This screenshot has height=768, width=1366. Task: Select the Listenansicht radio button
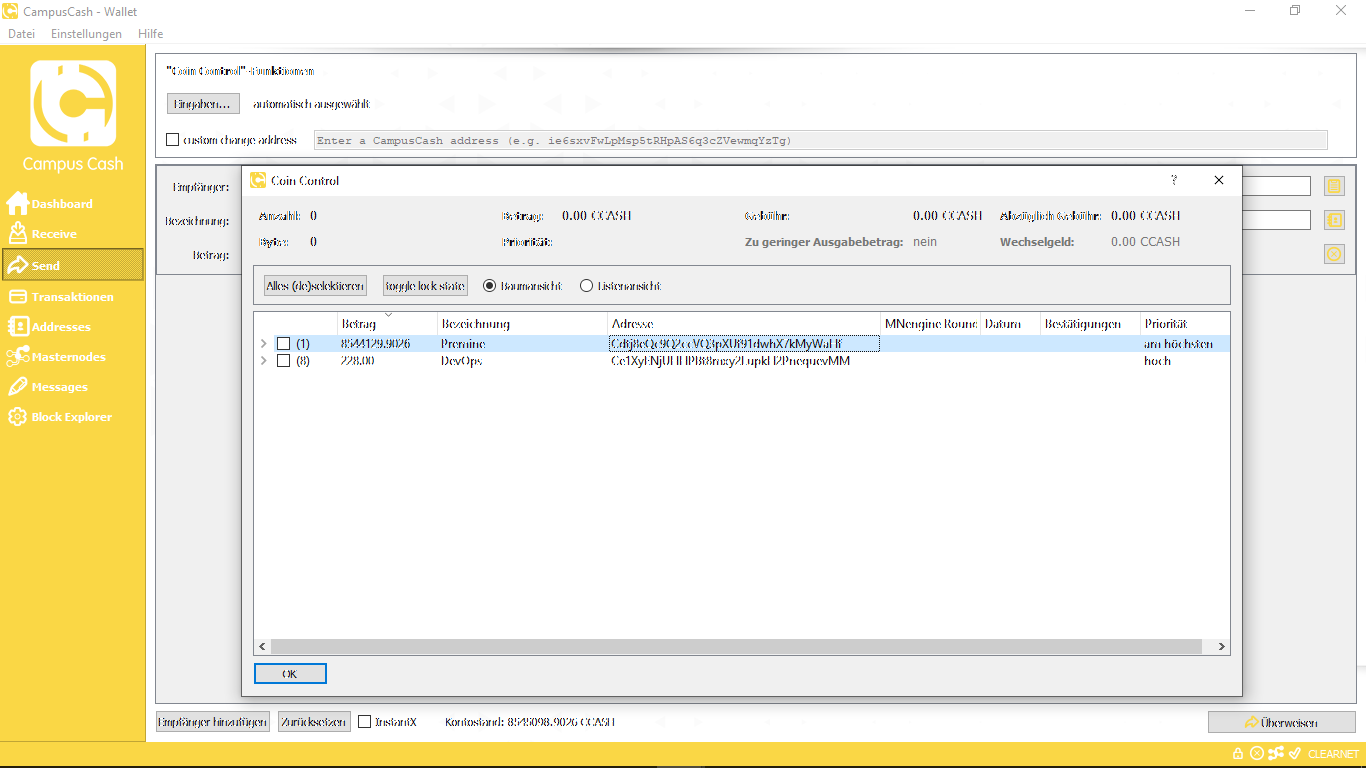pyautogui.click(x=586, y=286)
